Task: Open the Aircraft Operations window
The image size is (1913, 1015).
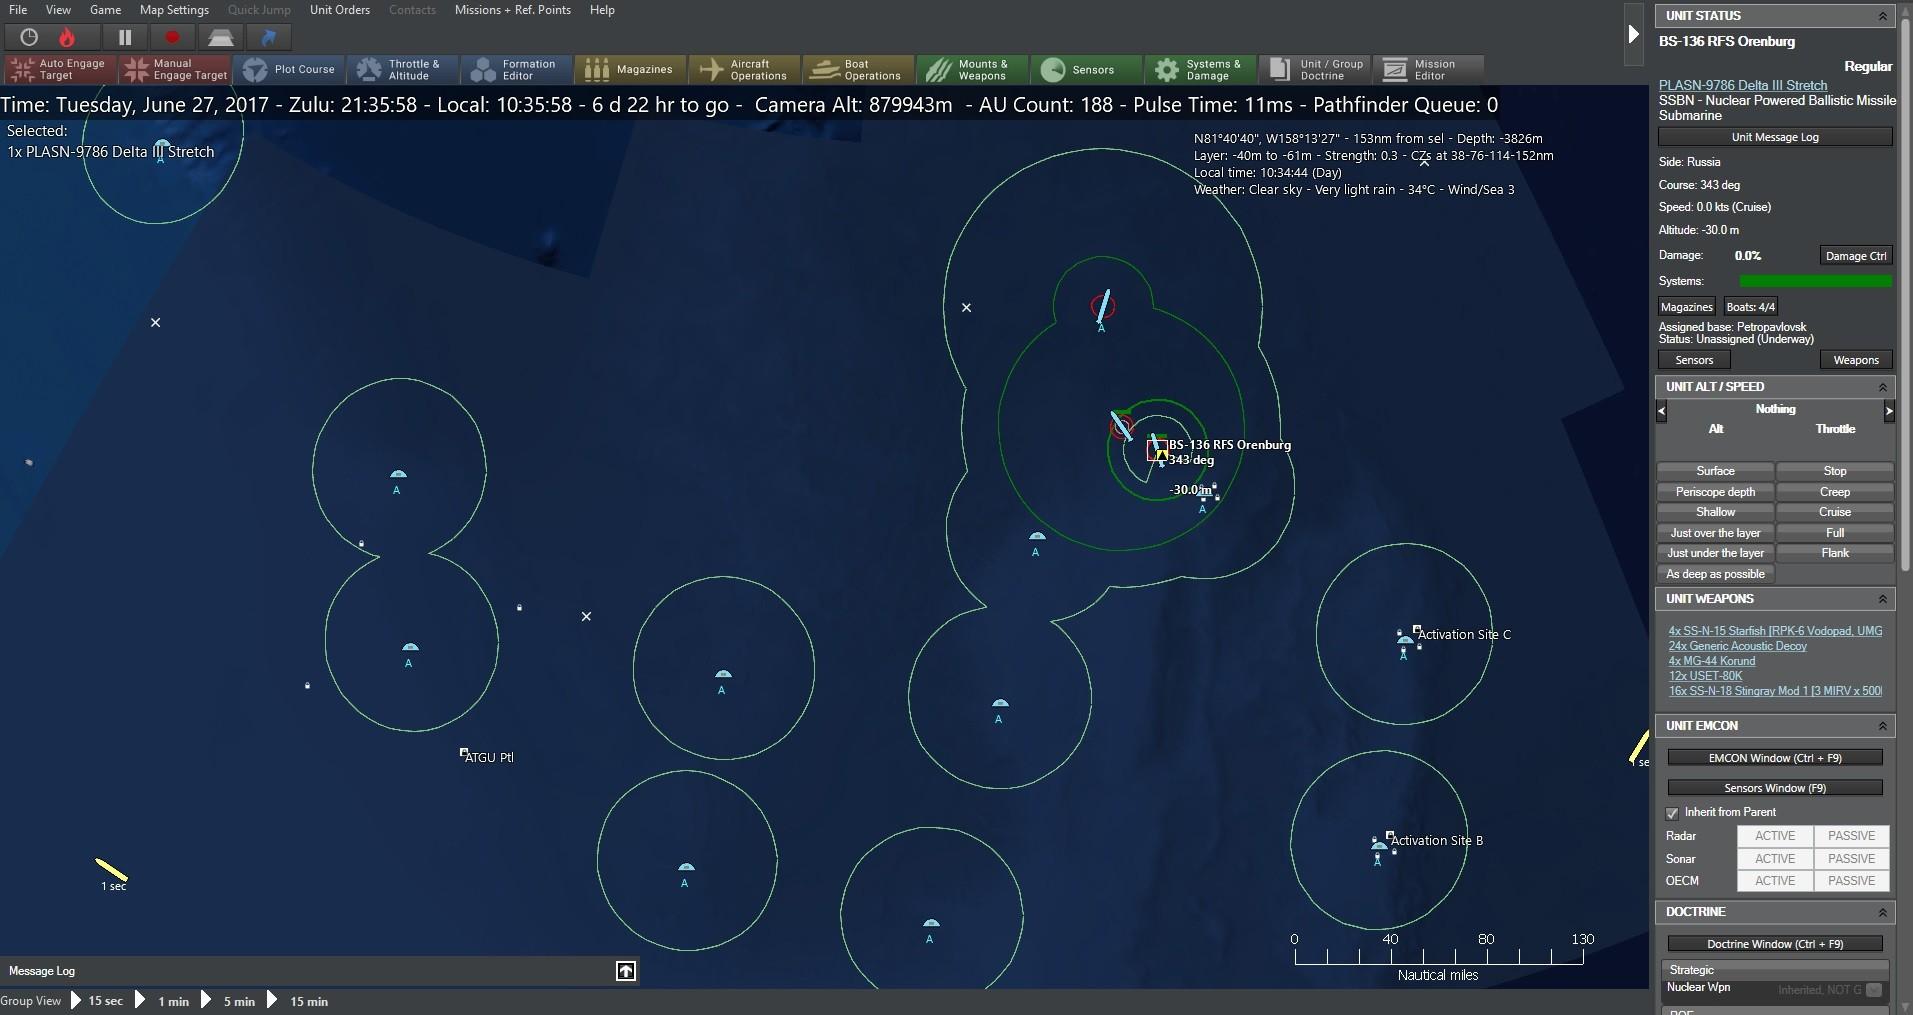Action: 743,69
